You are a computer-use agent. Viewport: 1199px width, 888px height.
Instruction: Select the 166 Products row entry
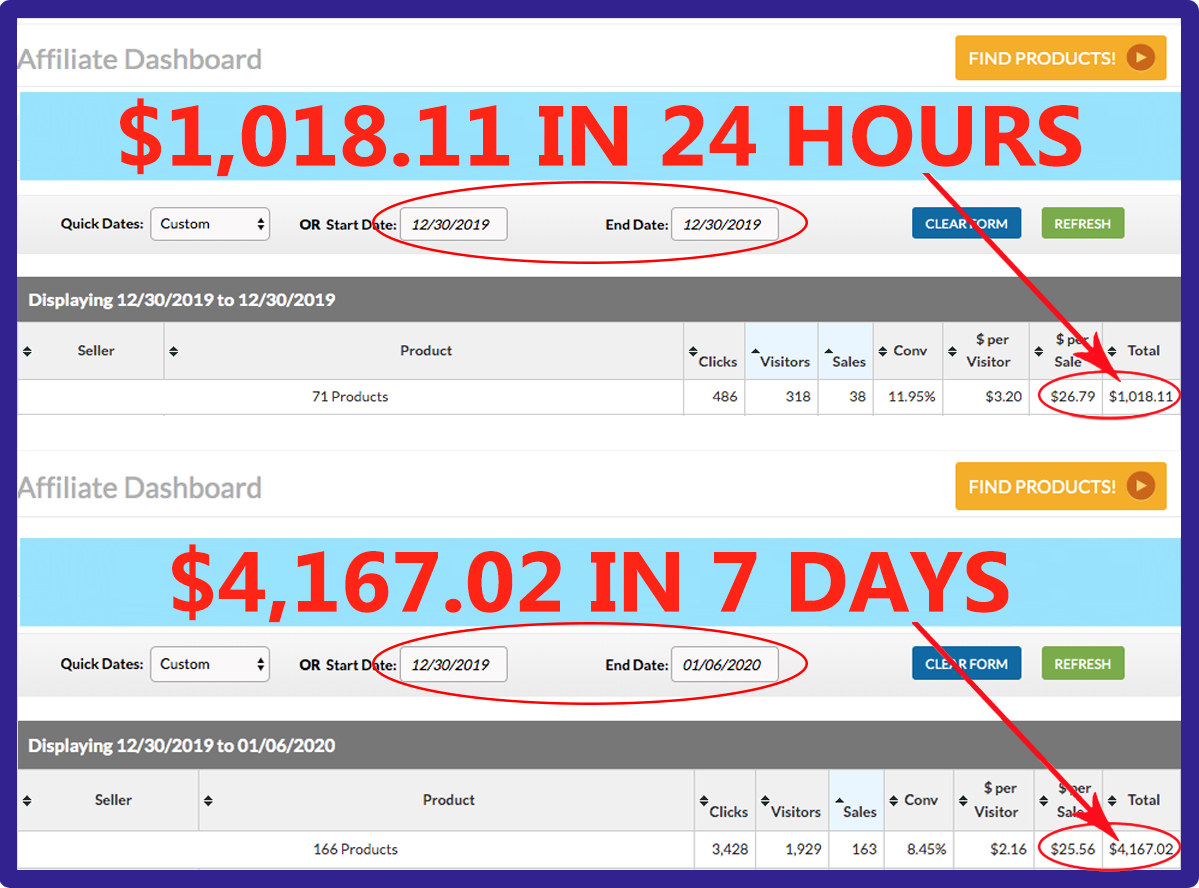click(355, 849)
